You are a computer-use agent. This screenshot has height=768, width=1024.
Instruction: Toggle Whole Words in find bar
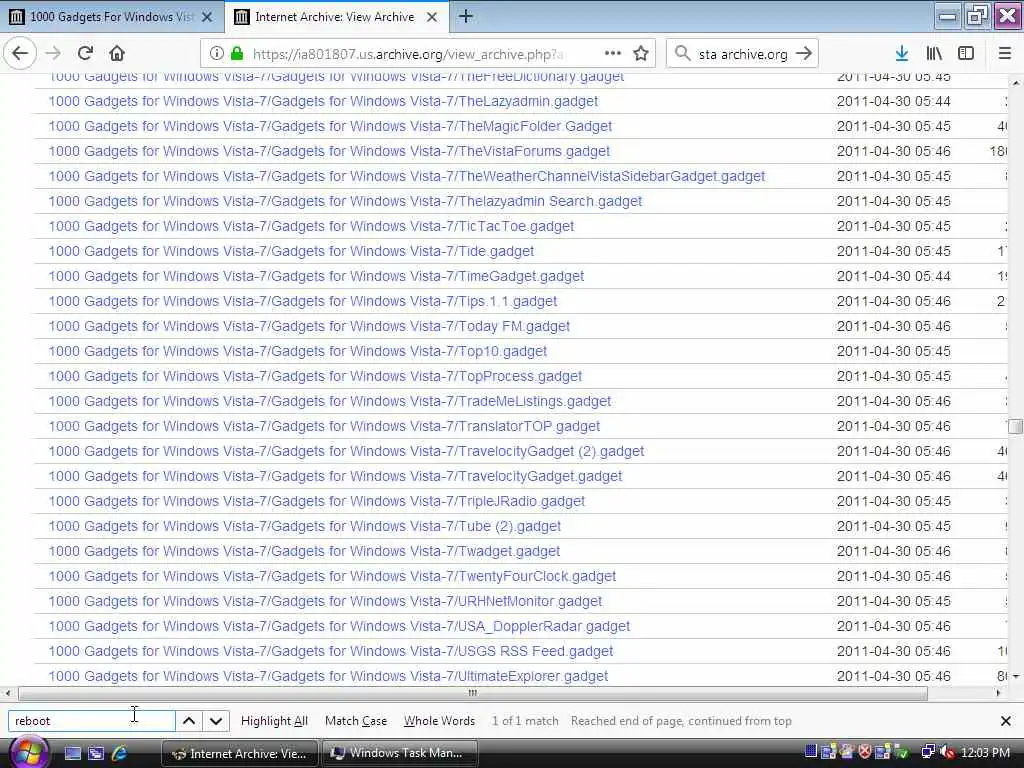[439, 721]
